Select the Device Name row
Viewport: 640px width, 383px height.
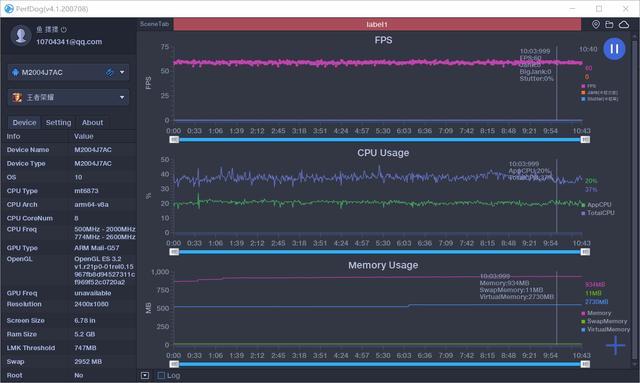pos(69,150)
